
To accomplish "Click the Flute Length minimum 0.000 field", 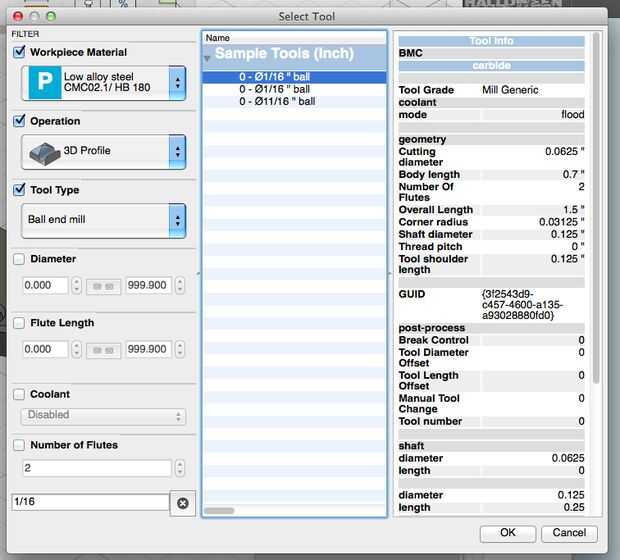I will tap(45, 349).
